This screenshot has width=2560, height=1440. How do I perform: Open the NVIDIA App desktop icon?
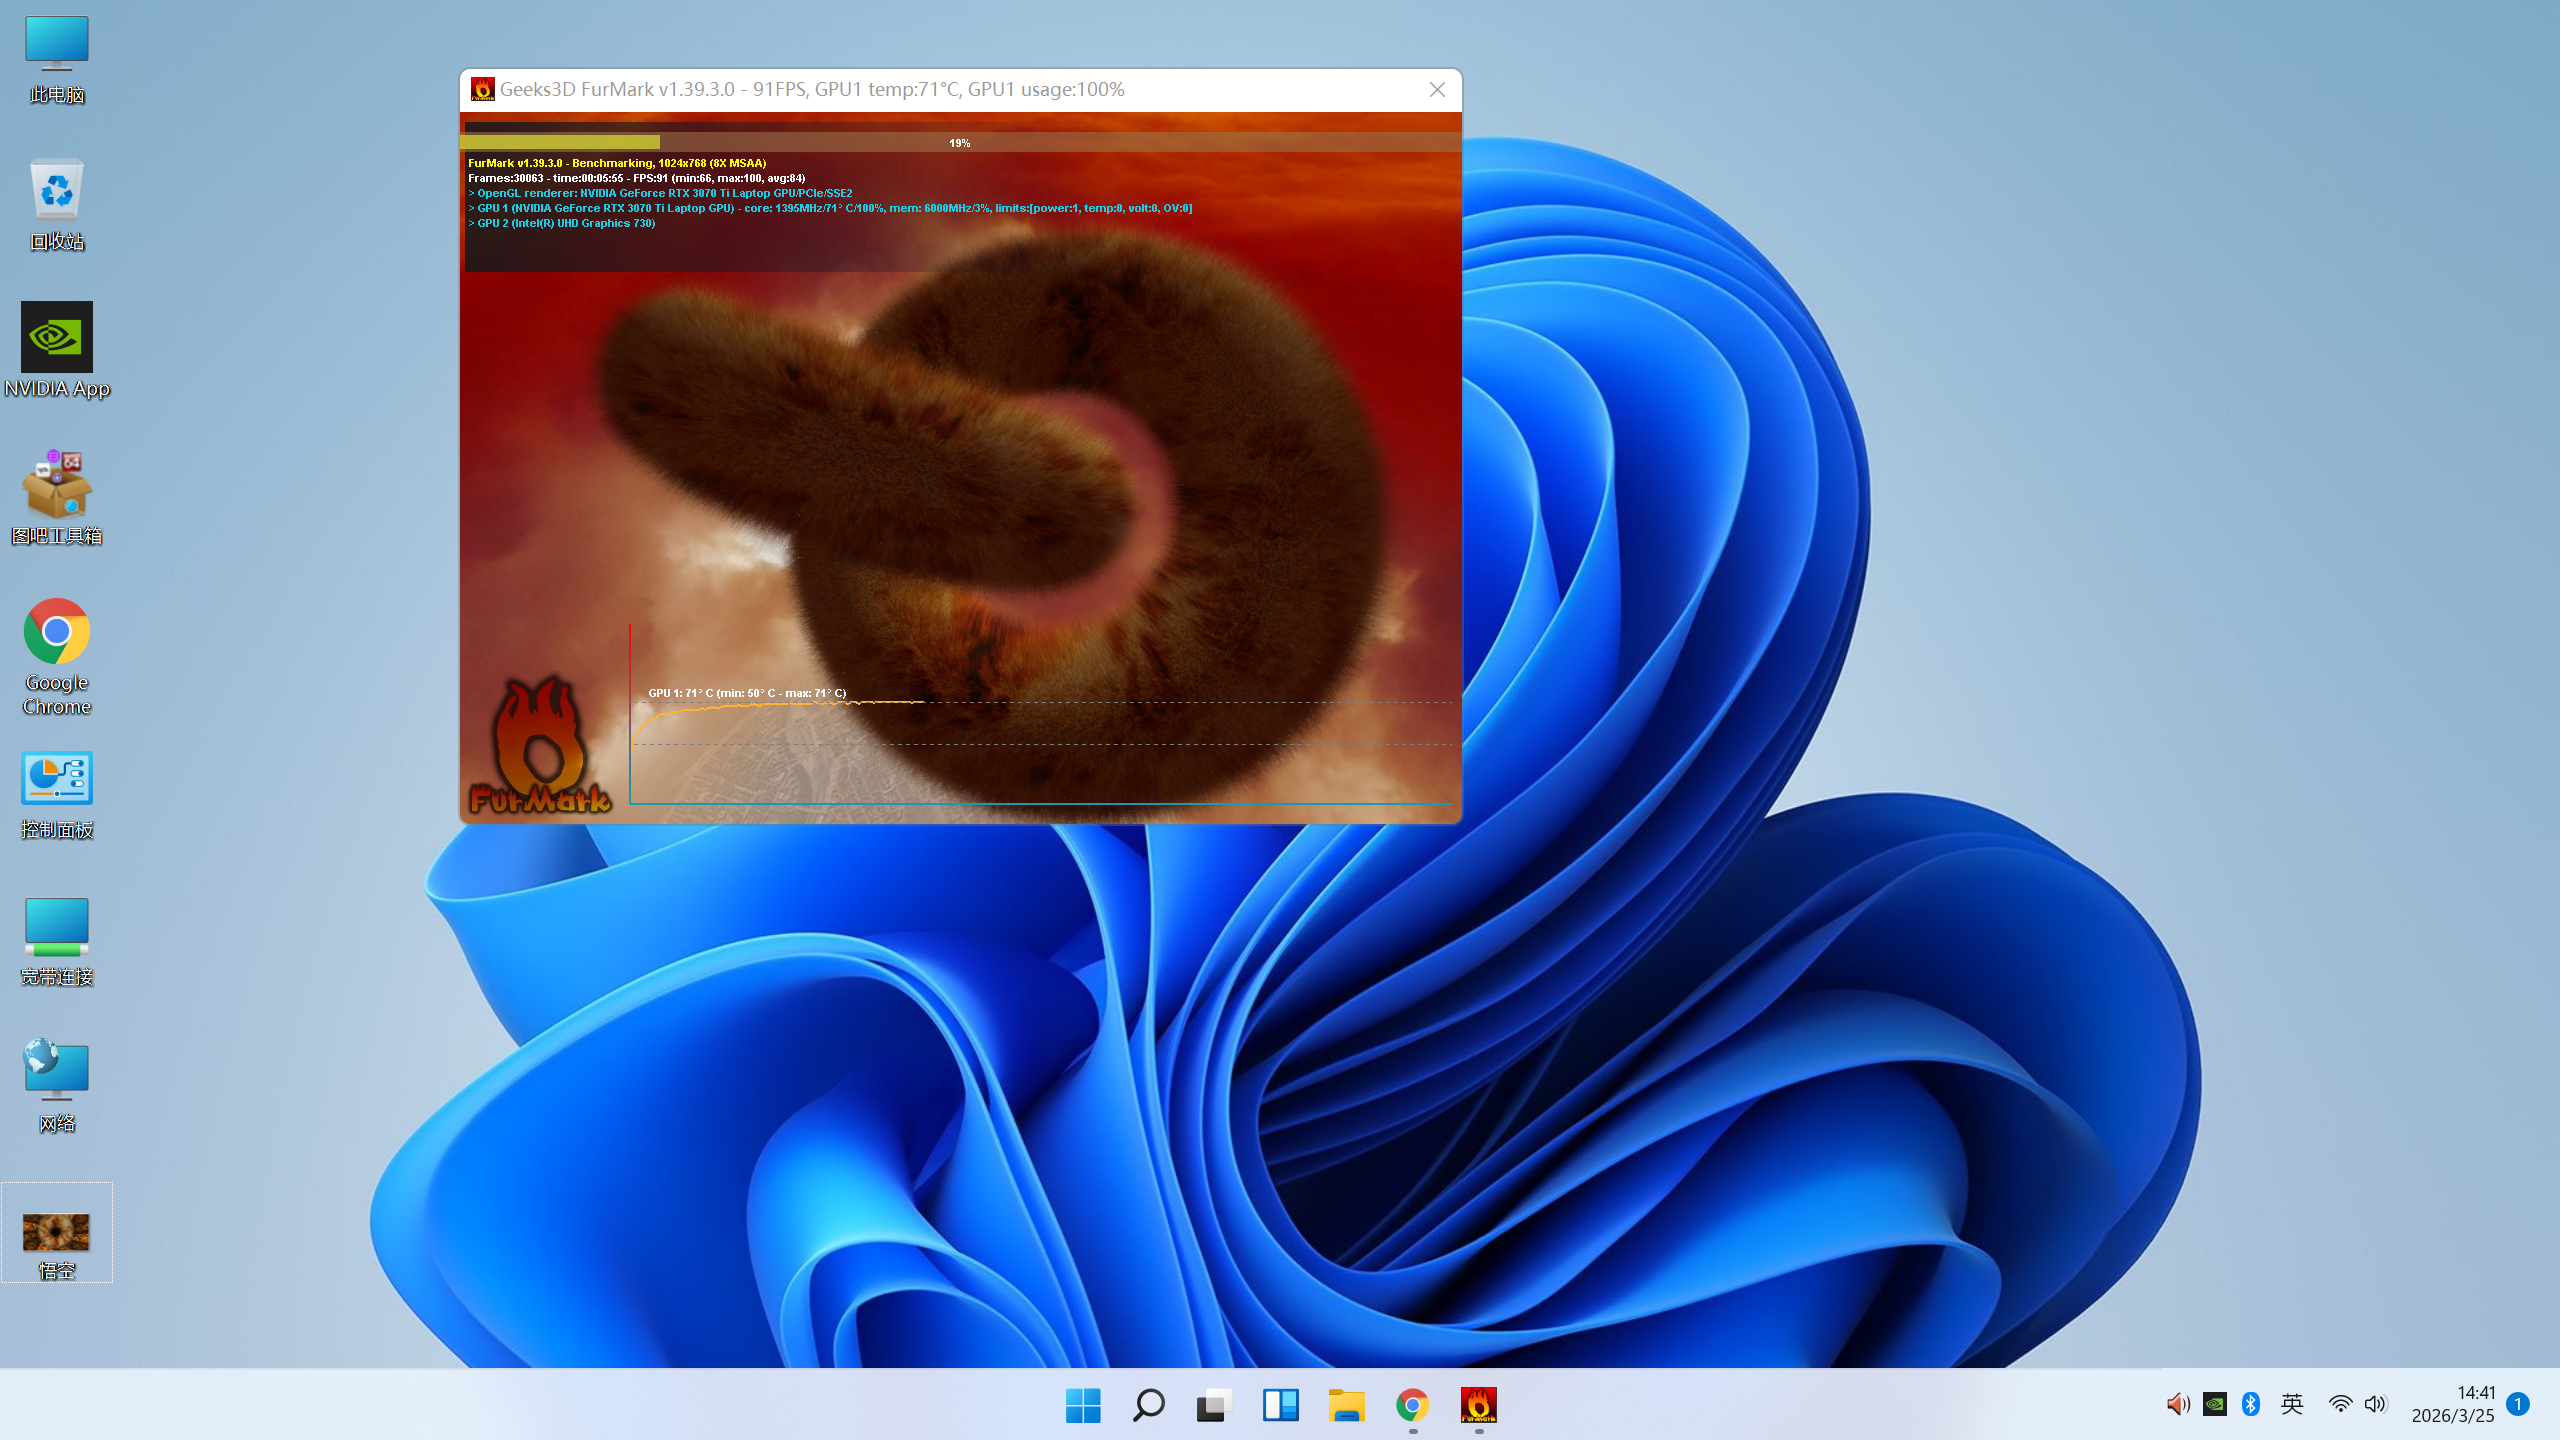[57, 338]
